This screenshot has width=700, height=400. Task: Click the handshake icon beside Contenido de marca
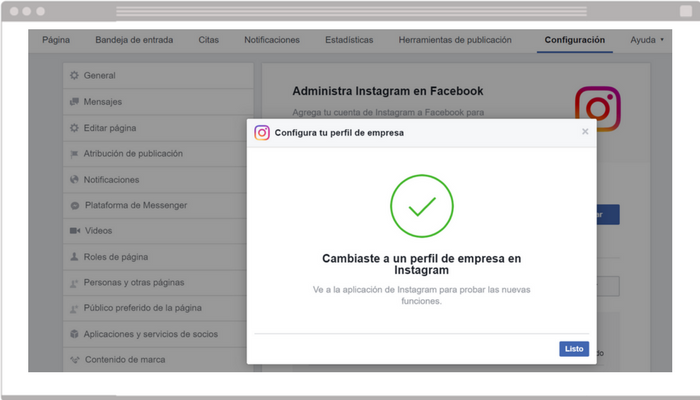click(75, 360)
